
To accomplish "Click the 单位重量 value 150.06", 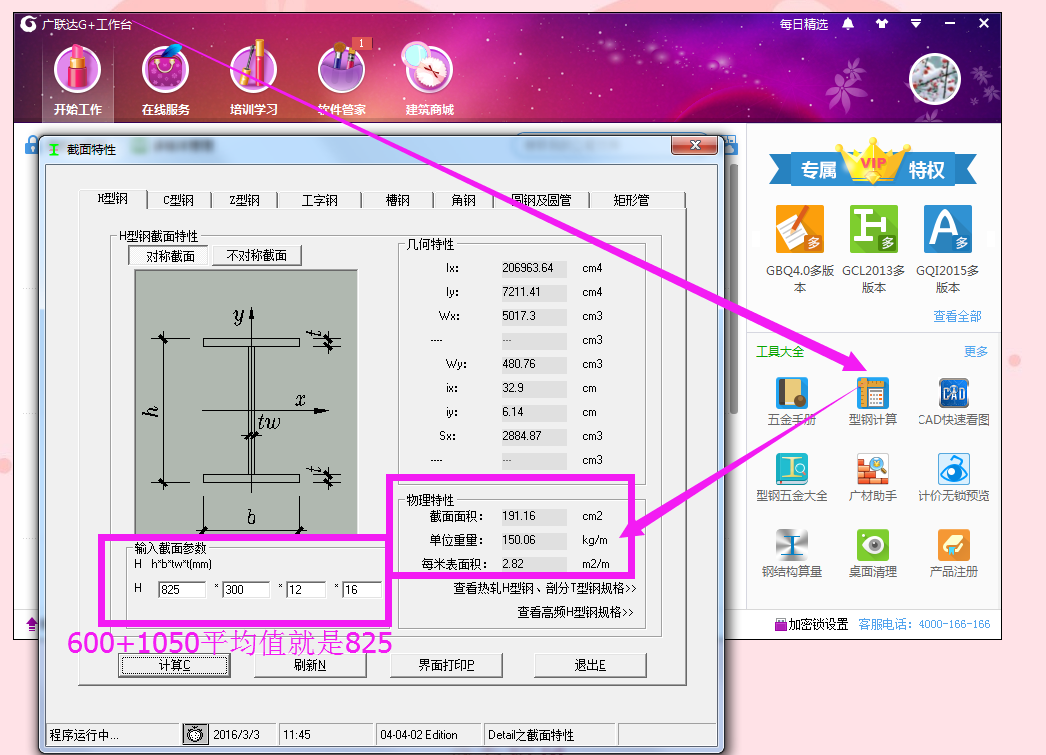I will [534, 540].
